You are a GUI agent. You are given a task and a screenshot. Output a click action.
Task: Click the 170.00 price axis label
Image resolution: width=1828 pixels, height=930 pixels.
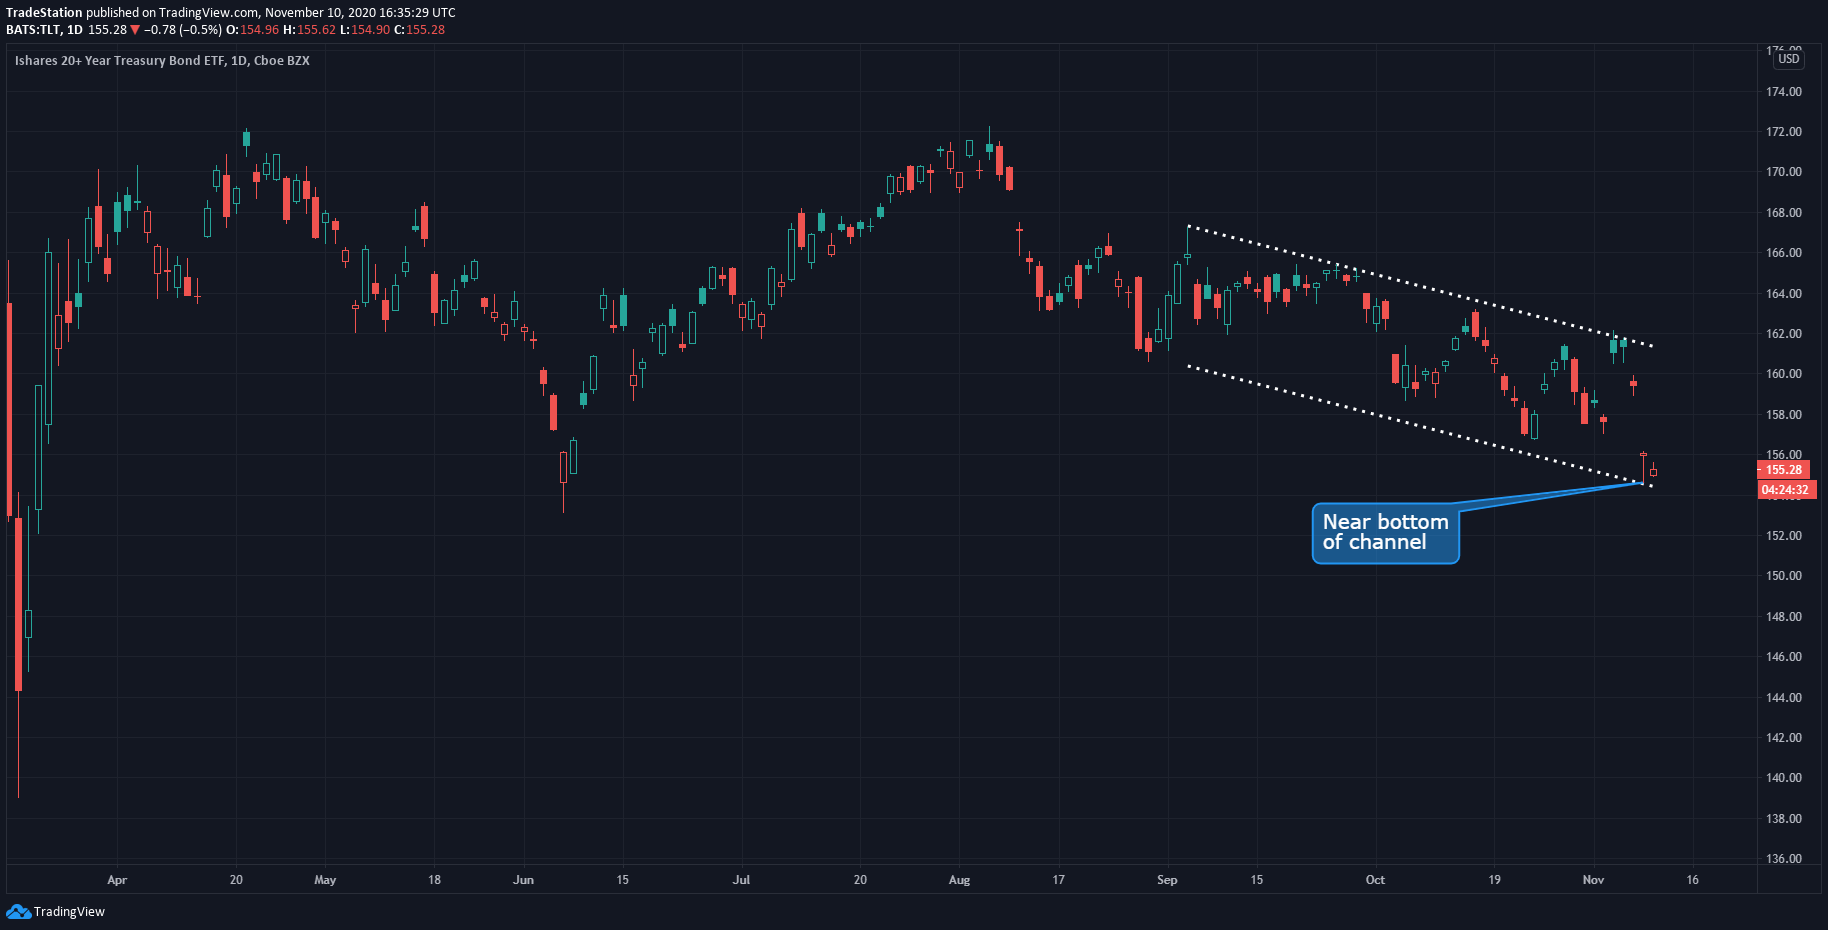[x=1783, y=172]
